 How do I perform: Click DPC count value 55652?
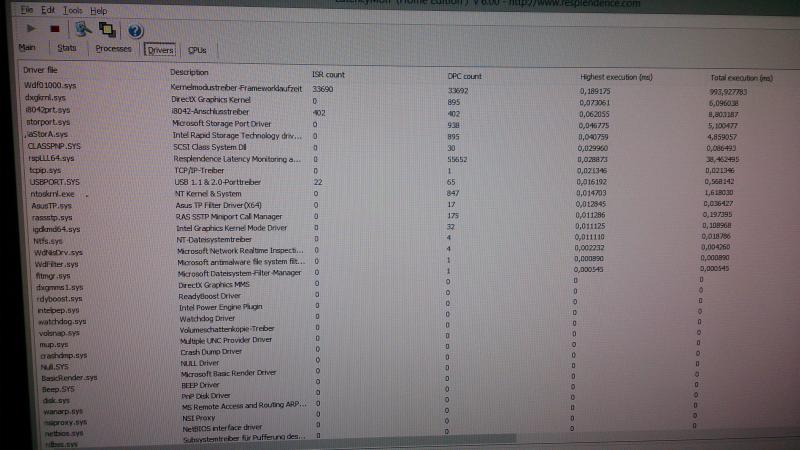pyautogui.click(x=457, y=159)
